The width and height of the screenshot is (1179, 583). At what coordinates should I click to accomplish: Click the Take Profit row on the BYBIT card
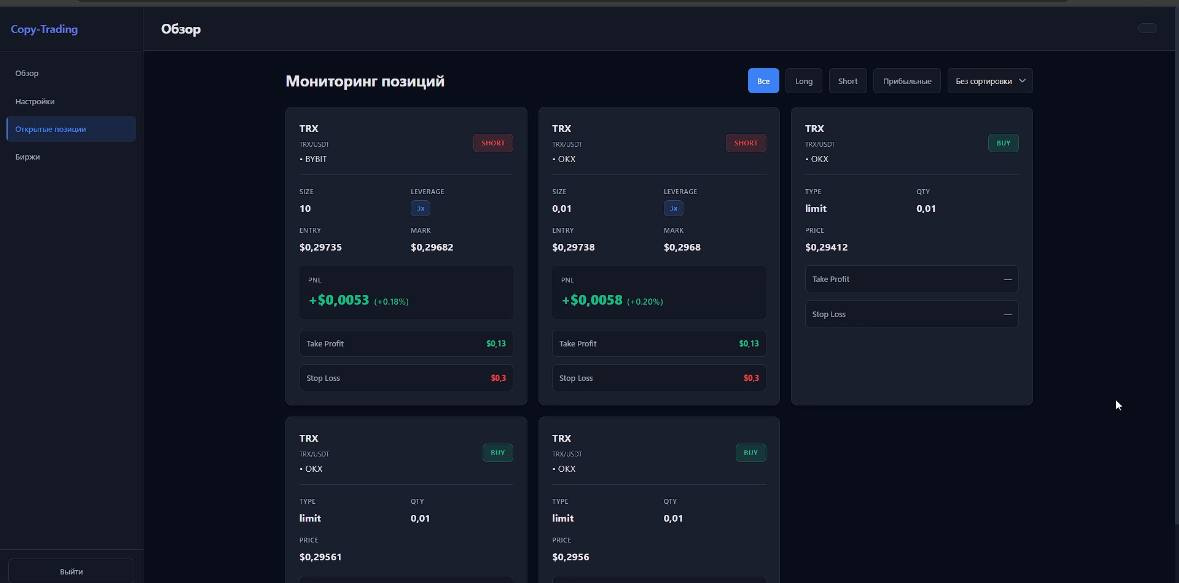[406, 344]
